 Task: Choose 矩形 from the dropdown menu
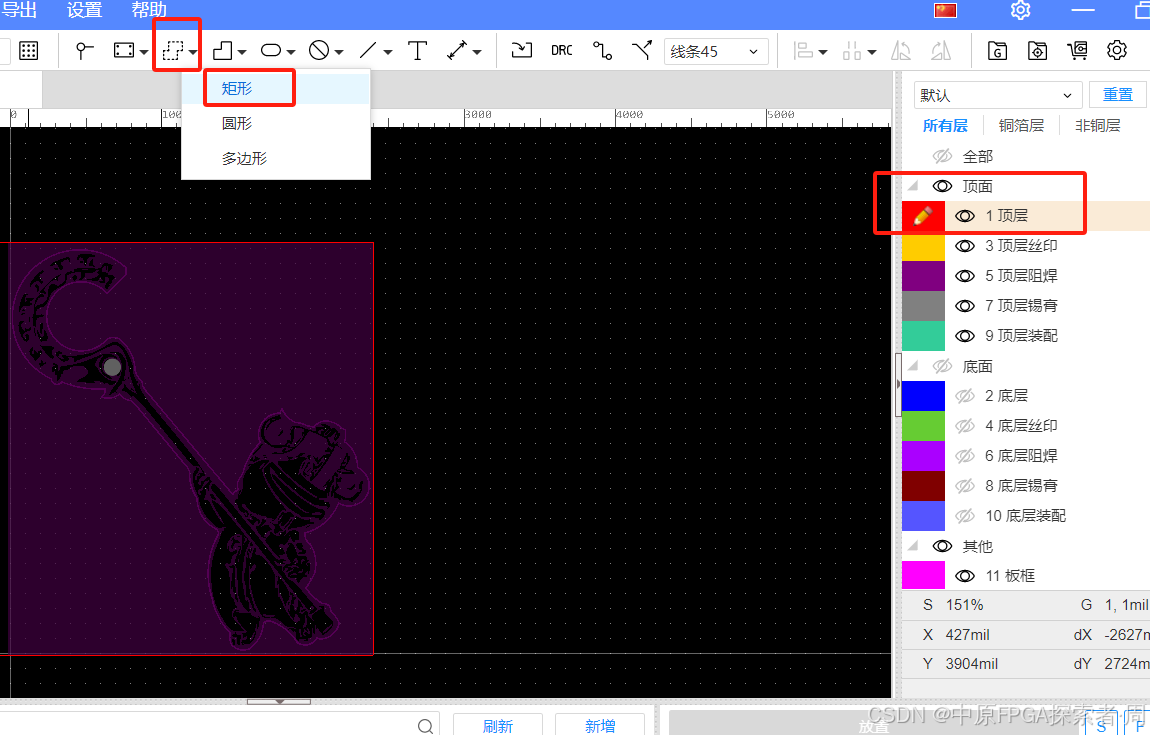click(276, 88)
